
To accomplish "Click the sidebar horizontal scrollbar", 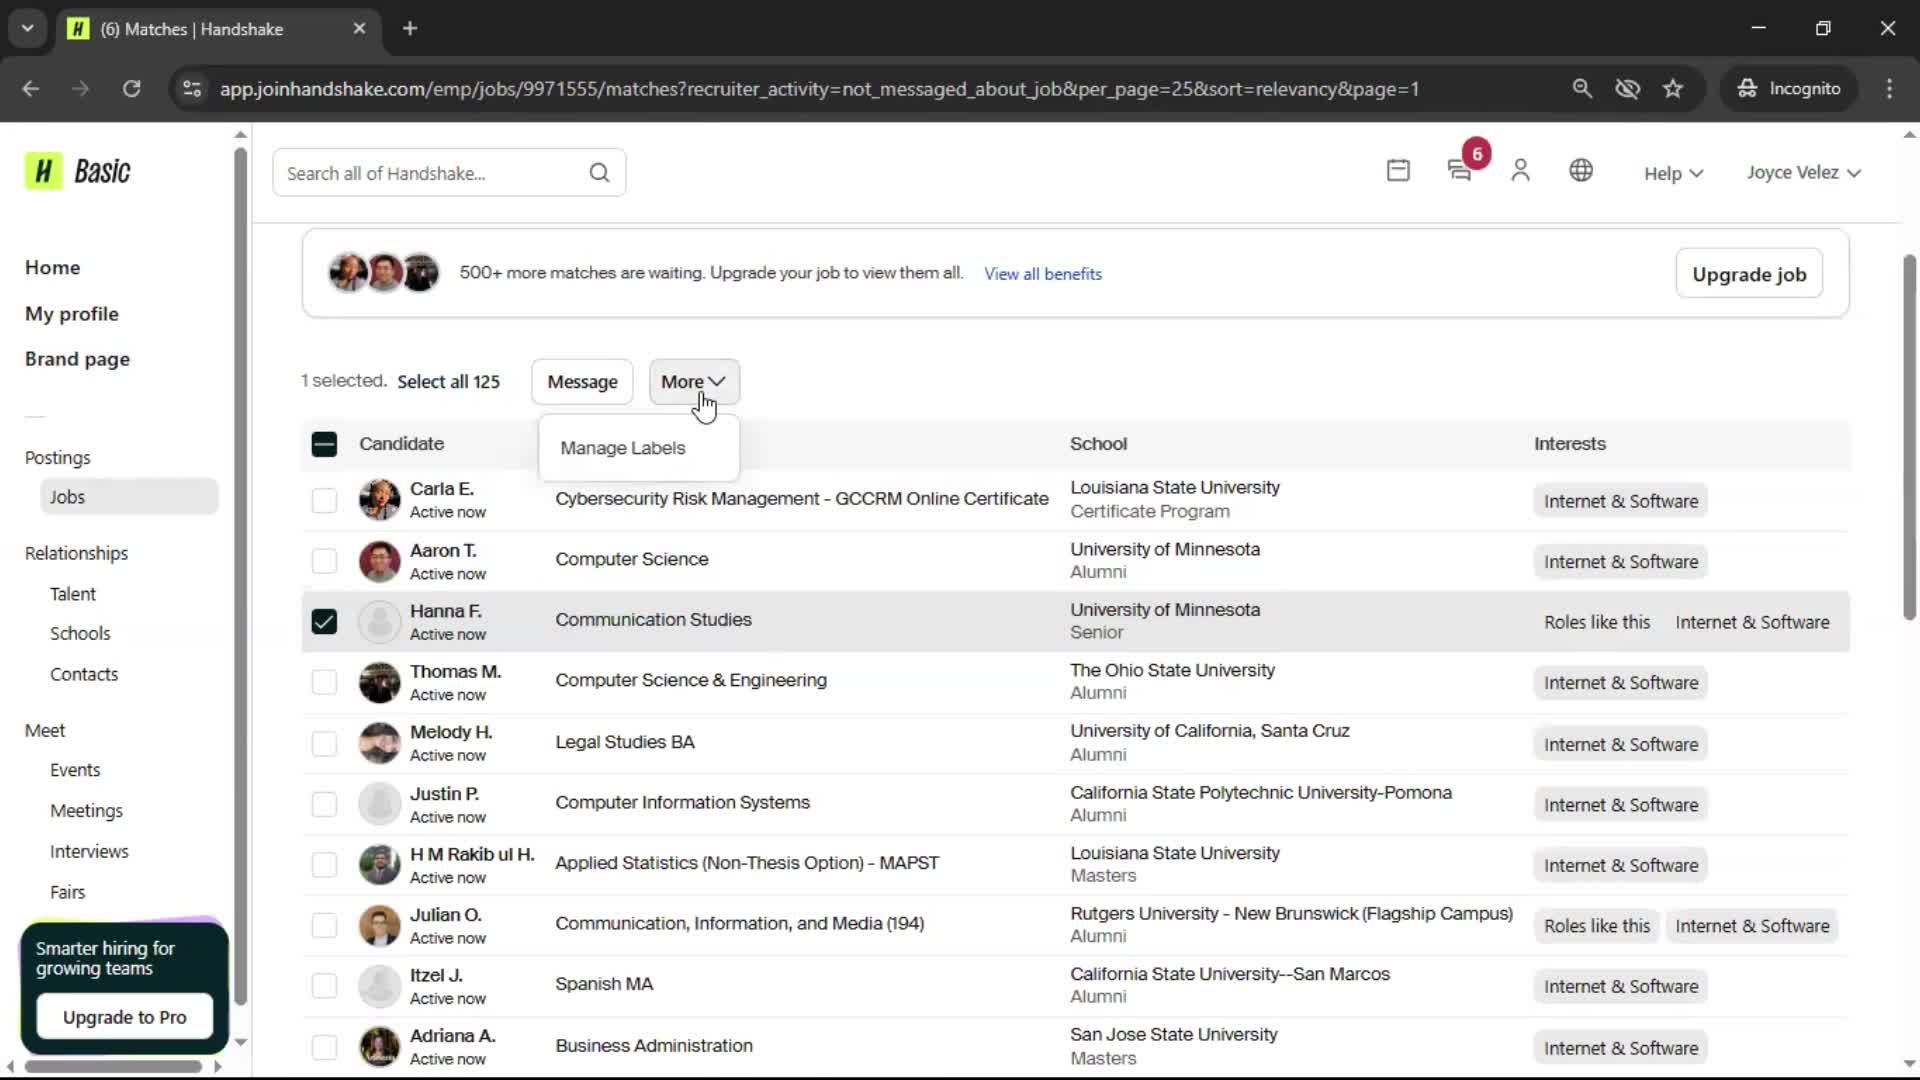I will (113, 1067).
